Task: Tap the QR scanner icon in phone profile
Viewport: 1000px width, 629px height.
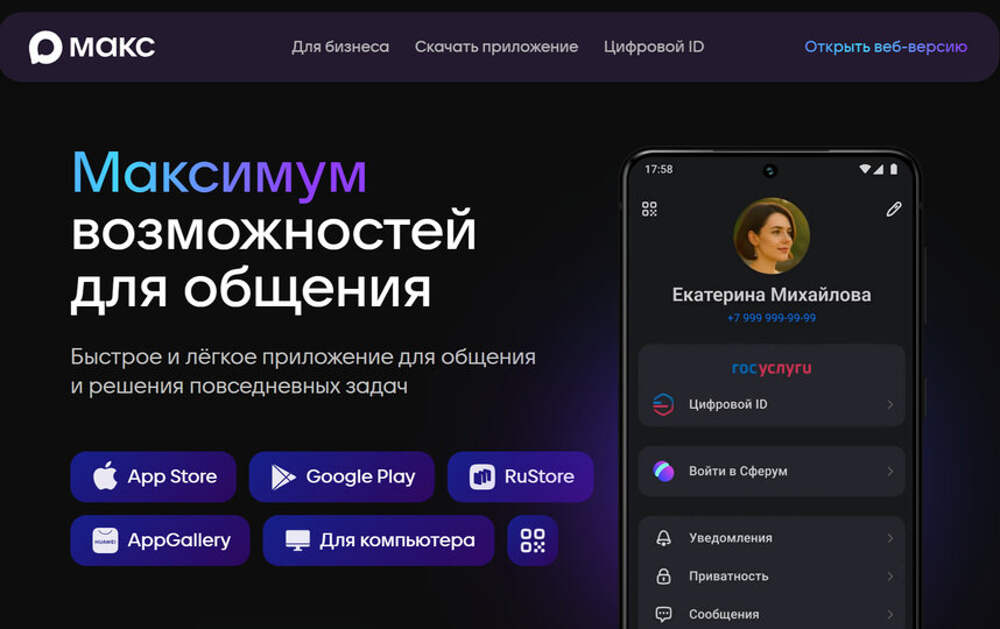Action: coord(650,209)
